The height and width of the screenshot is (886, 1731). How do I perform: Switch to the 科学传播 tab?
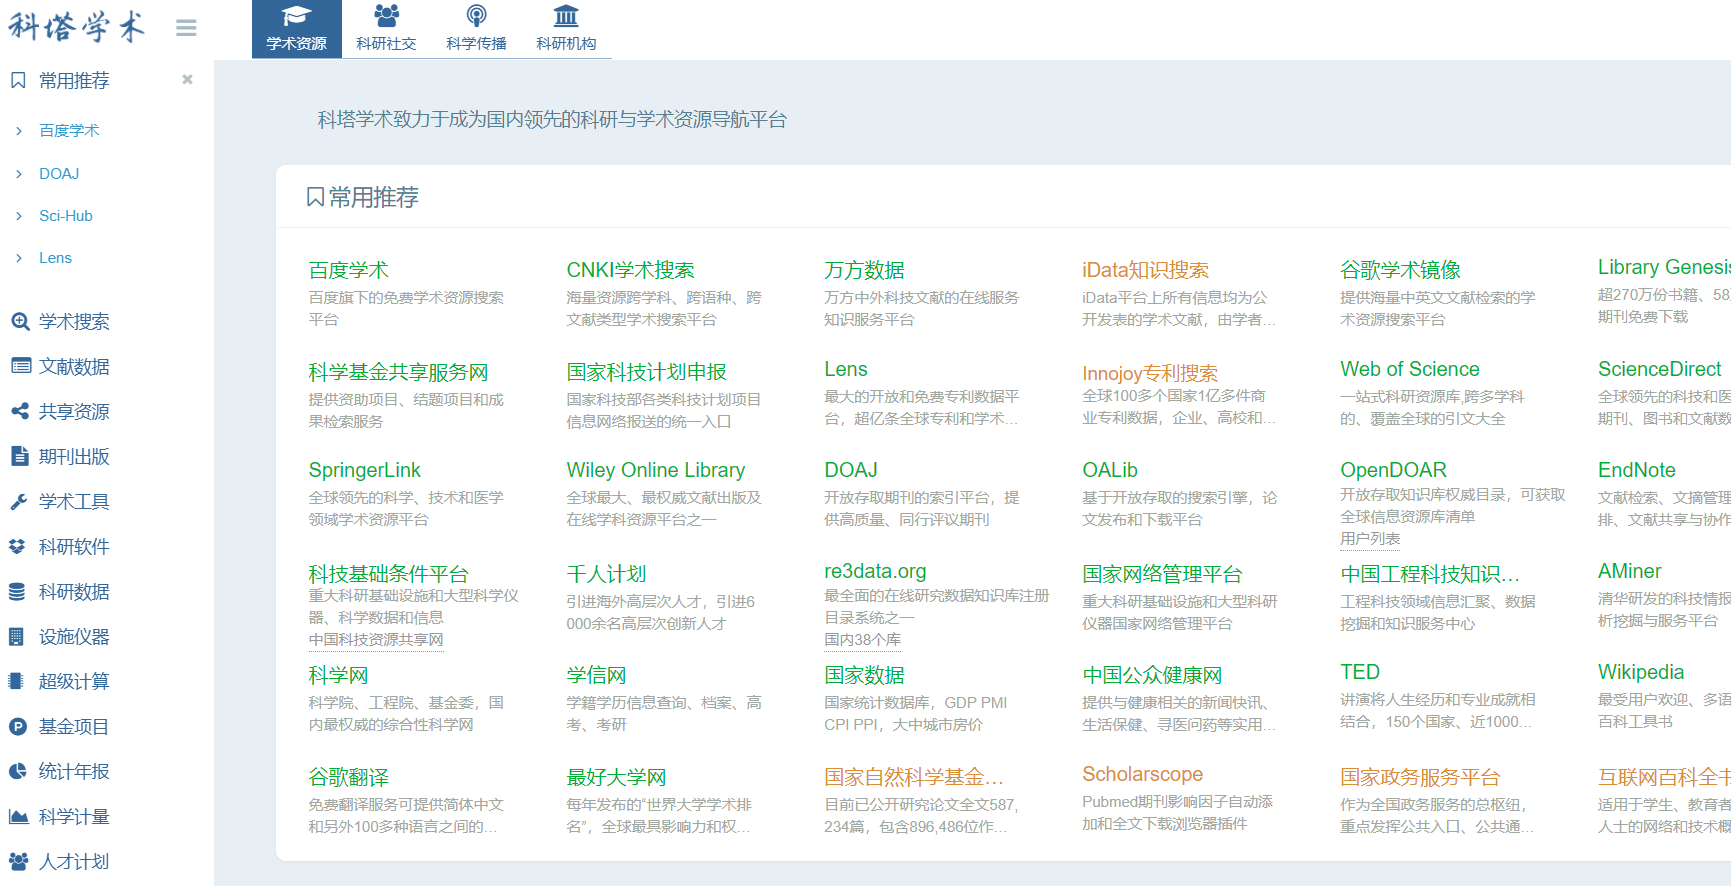click(x=476, y=29)
